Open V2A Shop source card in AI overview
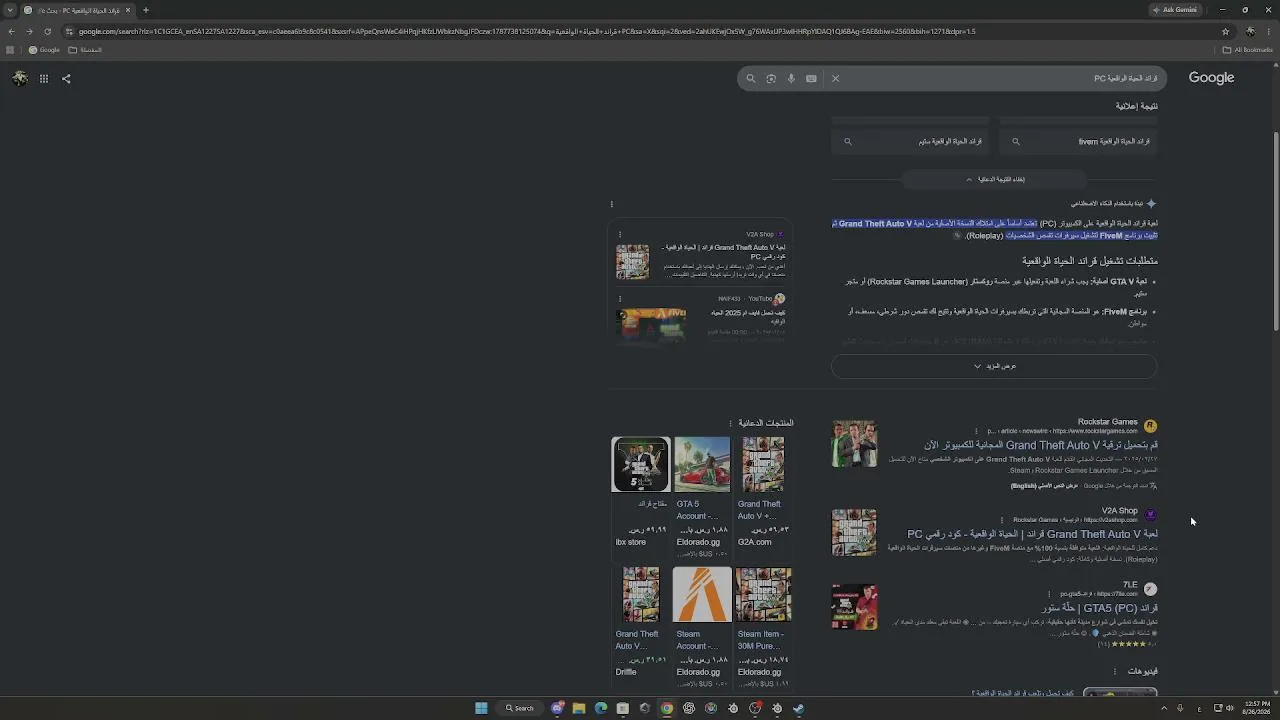 700,255
